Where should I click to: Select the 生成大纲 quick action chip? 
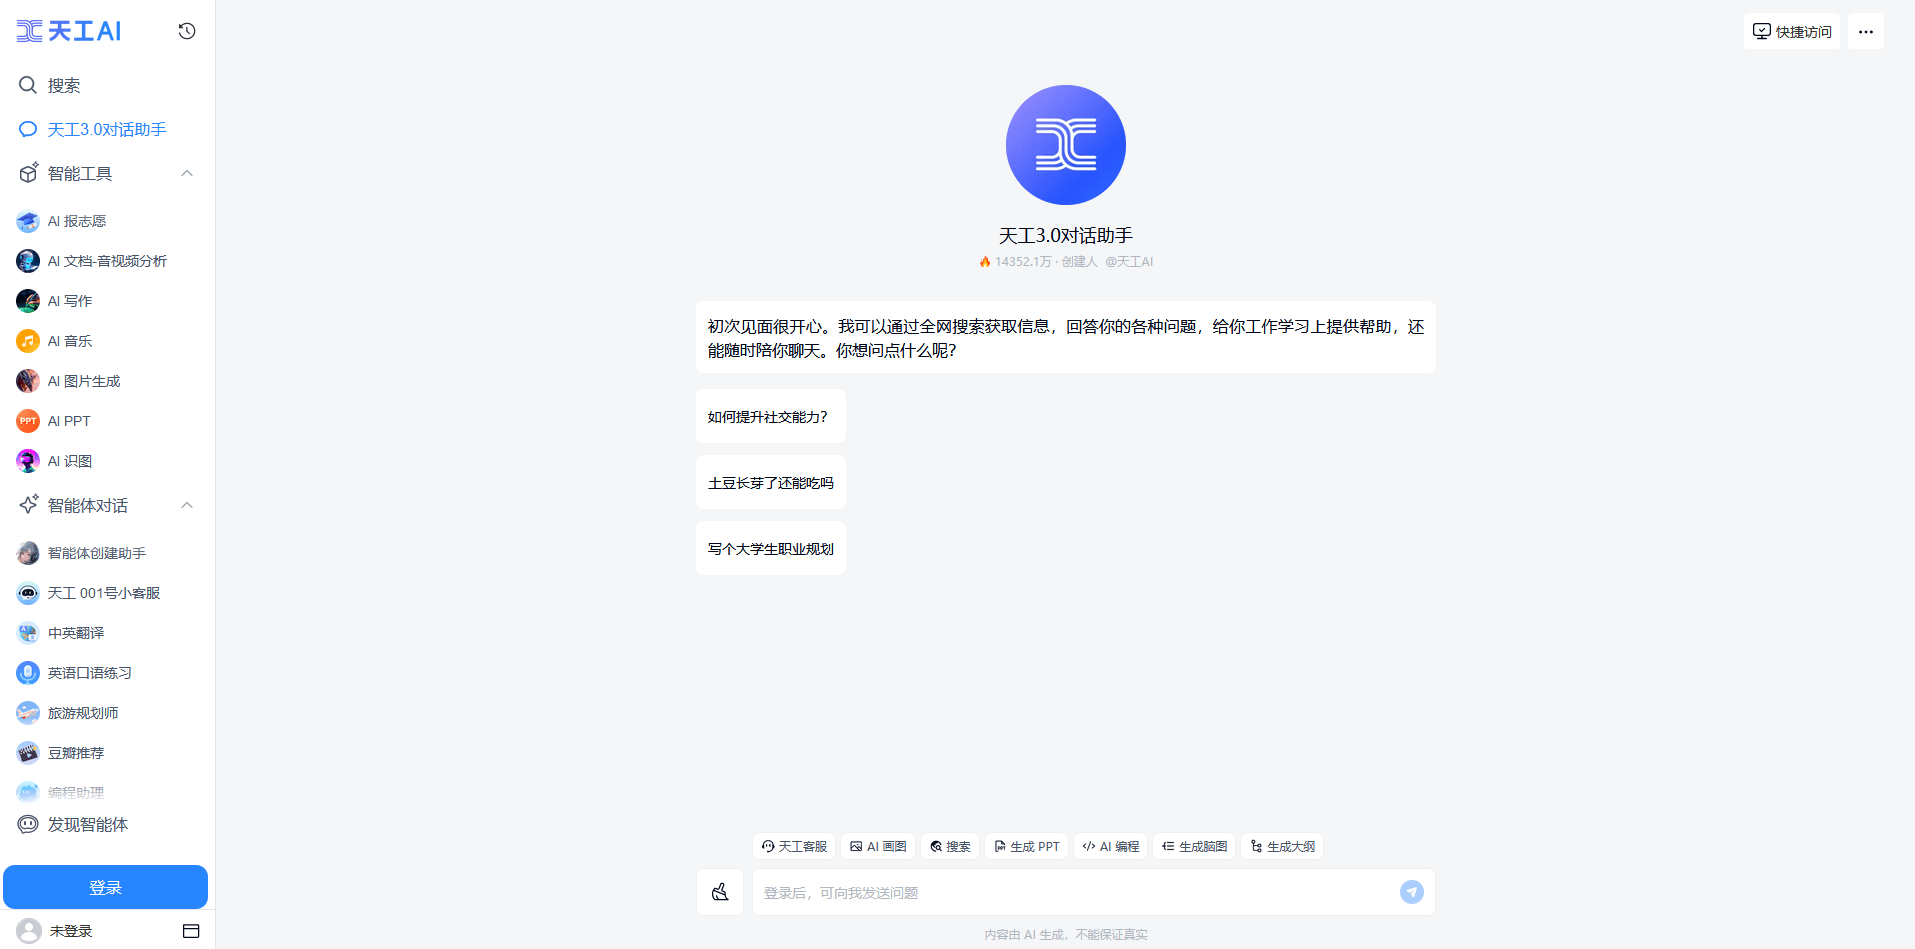coord(1282,846)
